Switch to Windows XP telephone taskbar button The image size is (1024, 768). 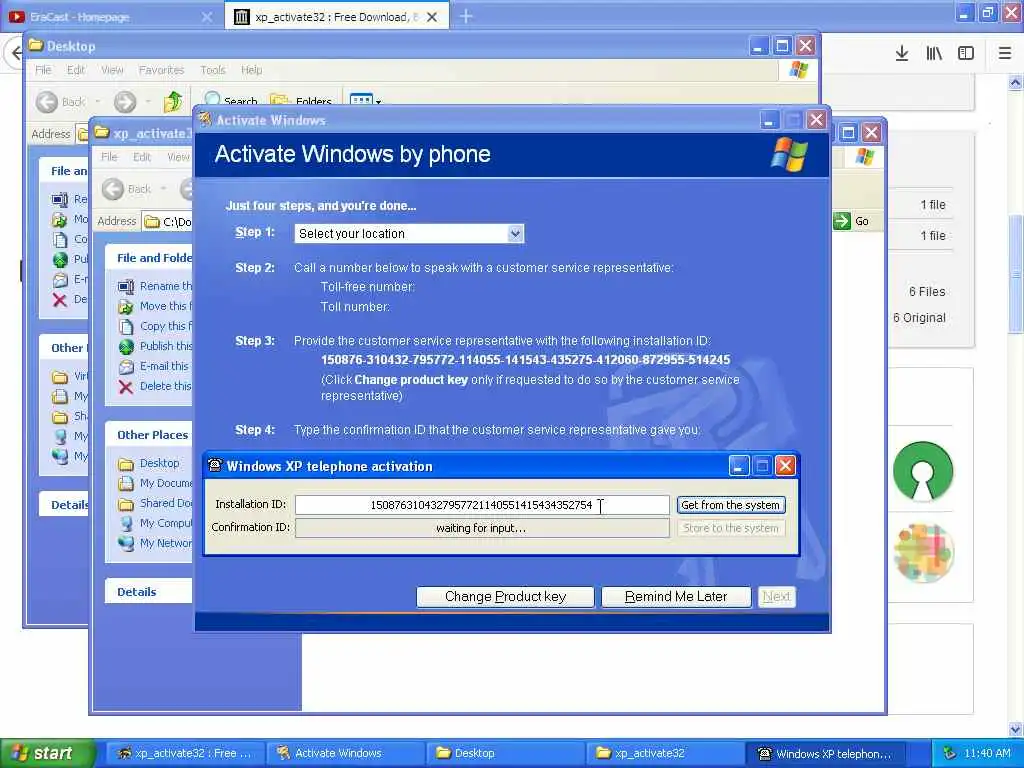(827, 753)
